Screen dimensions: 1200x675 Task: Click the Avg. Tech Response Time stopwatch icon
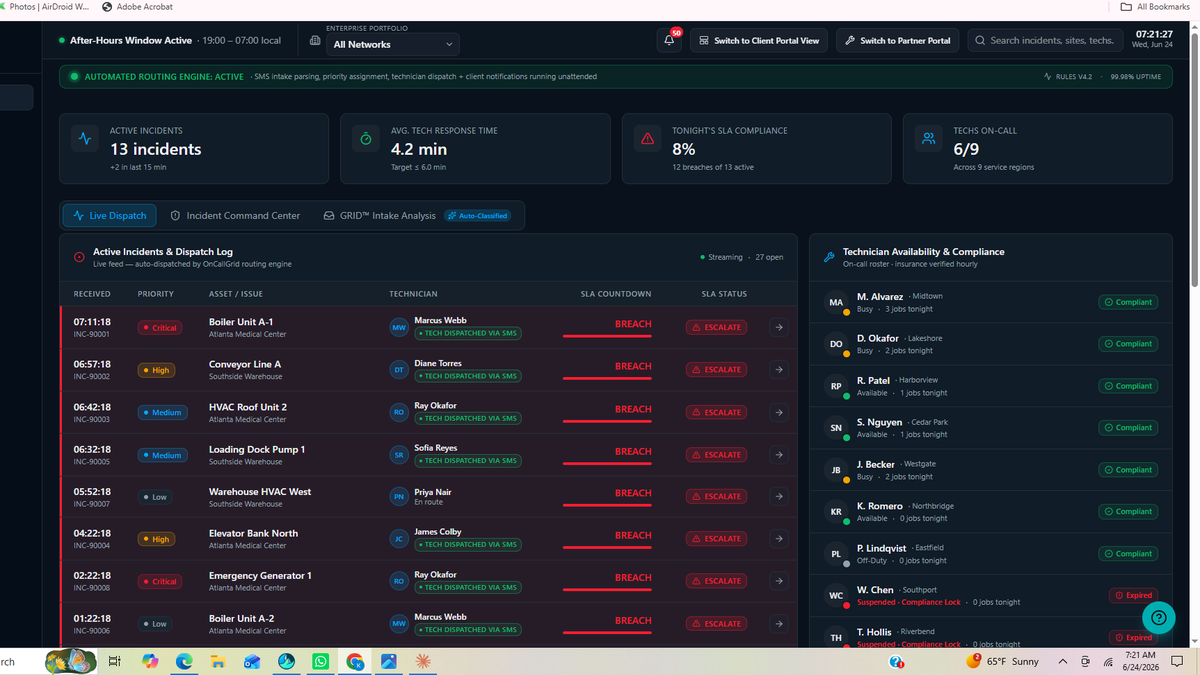point(366,140)
